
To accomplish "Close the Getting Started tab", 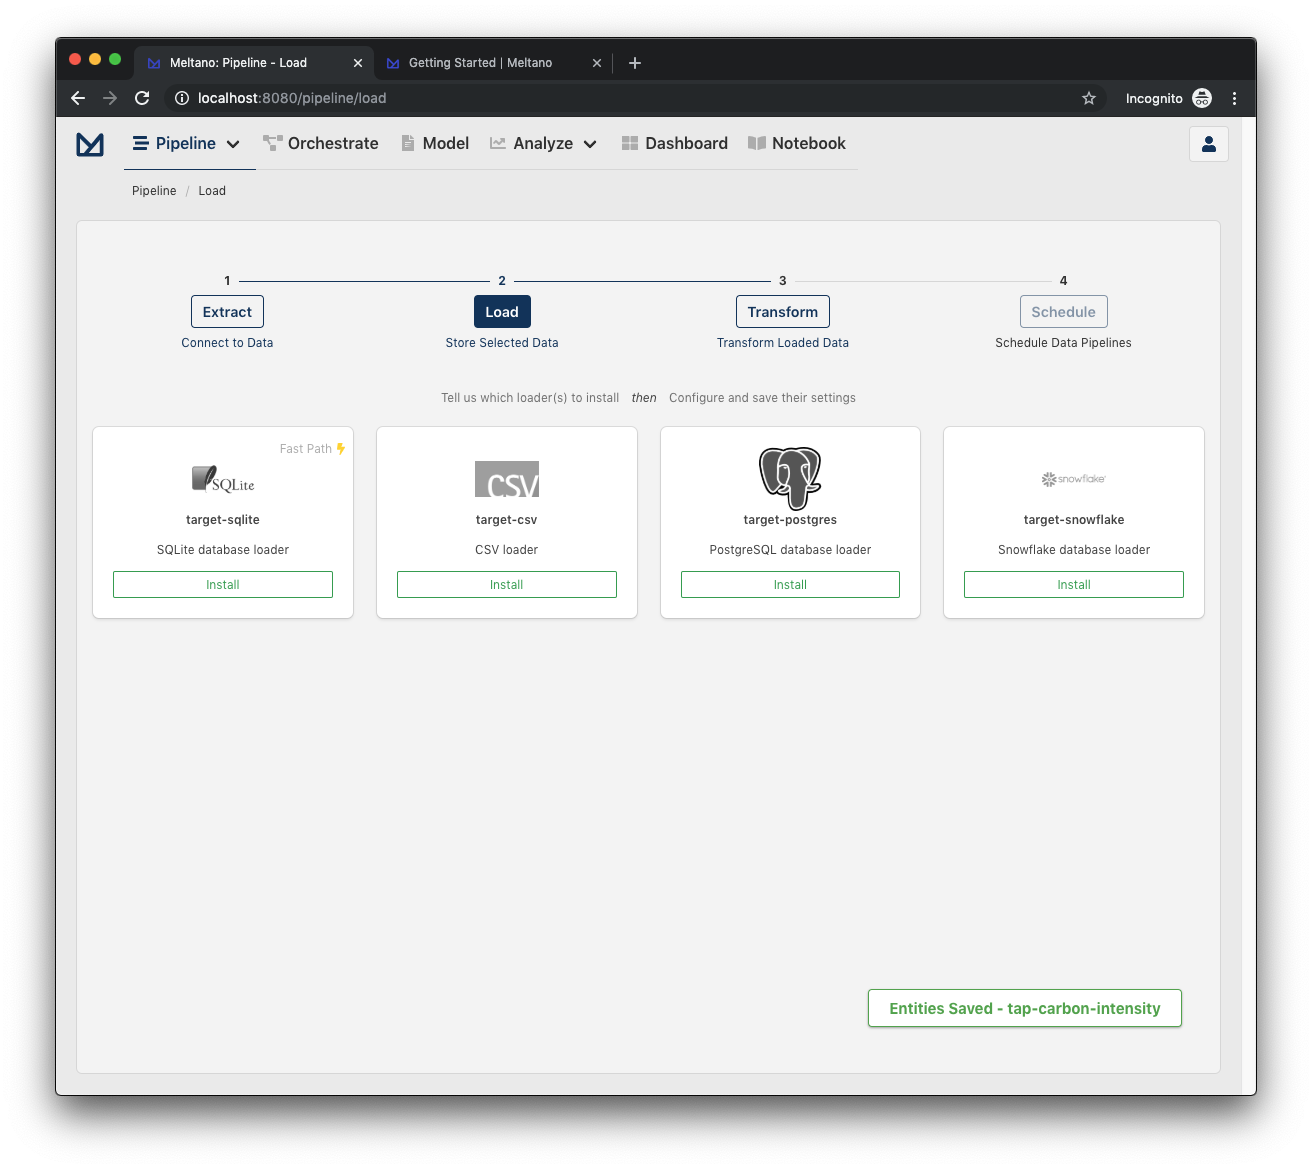I will tap(597, 63).
